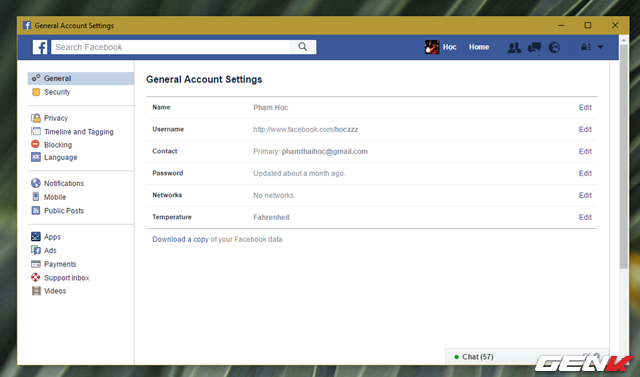640x377 pixels.
Task: Click the Payments card icon
Action: [x=36, y=264]
